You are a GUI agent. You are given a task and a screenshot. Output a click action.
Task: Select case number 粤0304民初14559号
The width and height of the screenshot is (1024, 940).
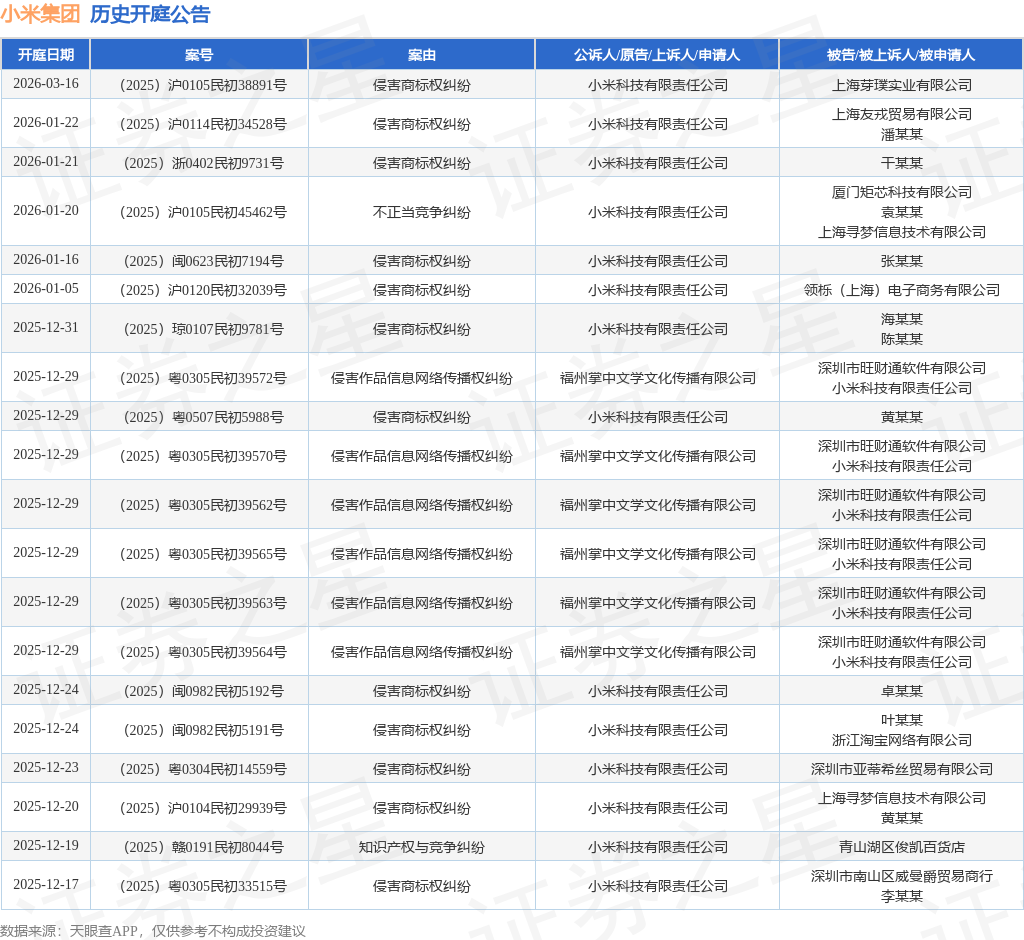(203, 769)
